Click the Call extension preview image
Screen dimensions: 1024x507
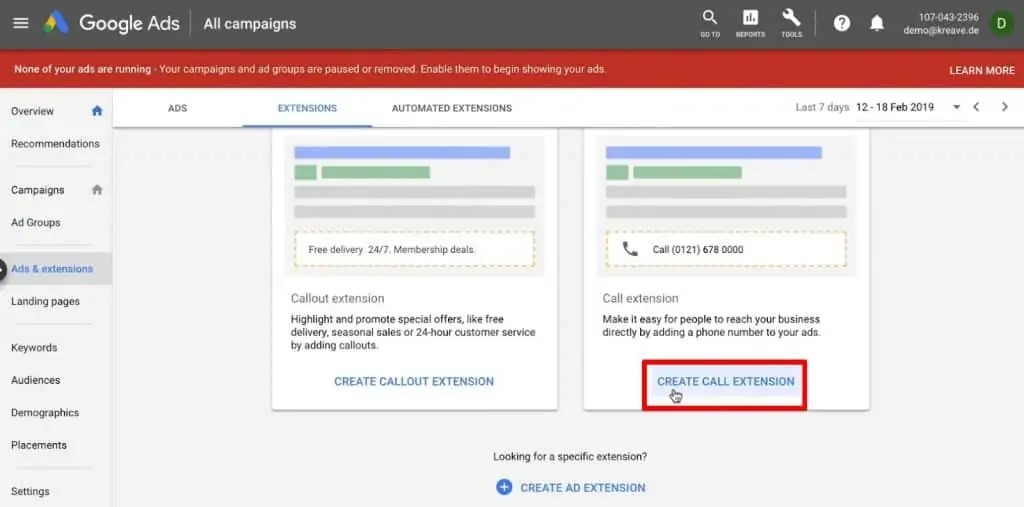[x=726, y=206]
